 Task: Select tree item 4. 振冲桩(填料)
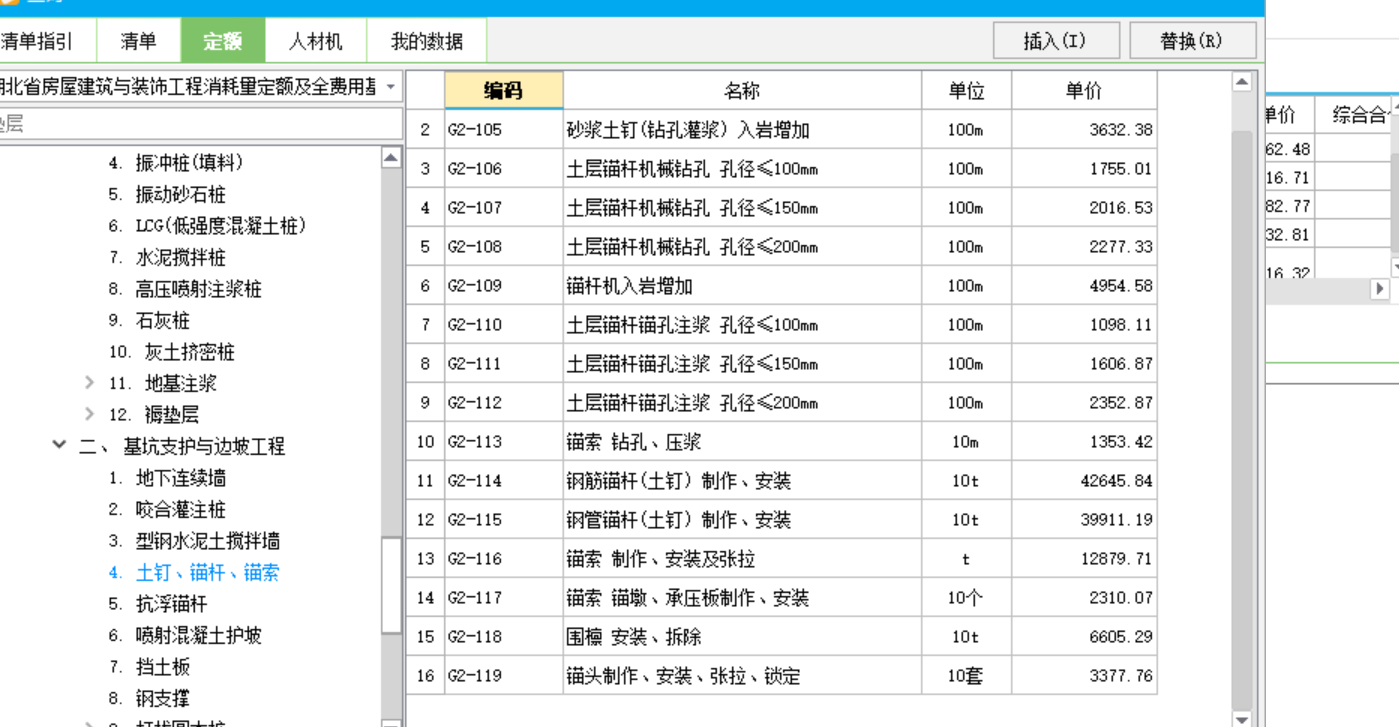[175, 162]
